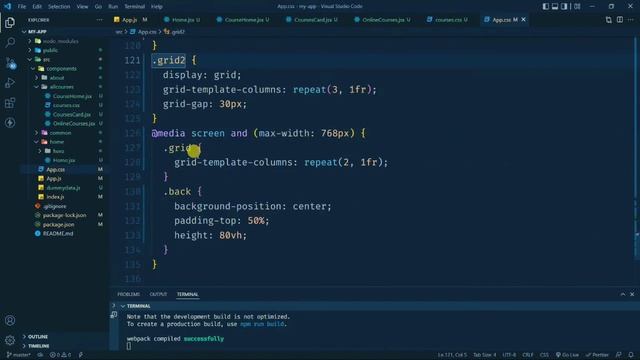The height and width of the screenshot is (360, 640).
Task: Switch to the Output panel tab
Action: point(158,294)
